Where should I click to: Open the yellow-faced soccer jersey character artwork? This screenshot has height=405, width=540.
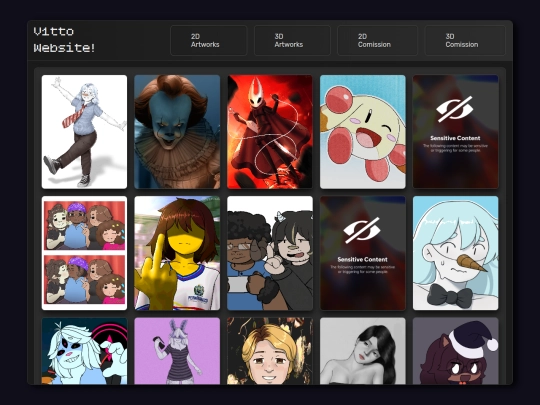(177, 253)
